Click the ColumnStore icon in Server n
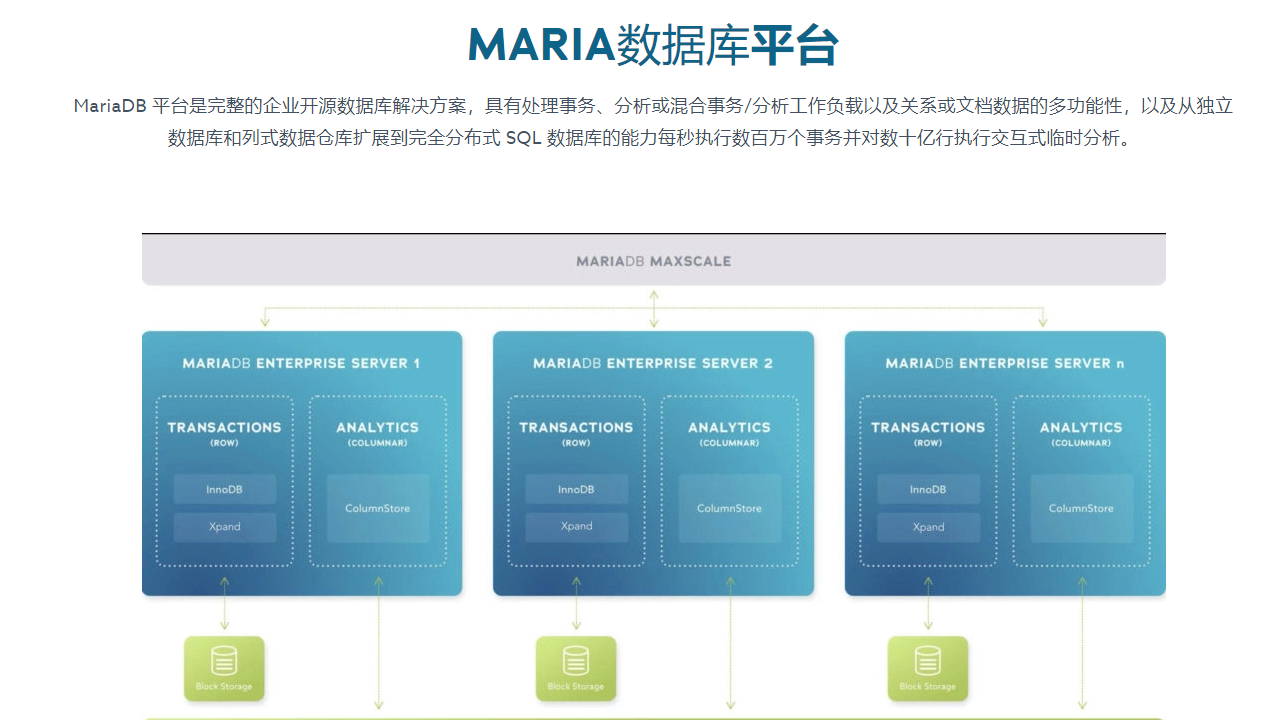This screenshot has width=1280, height=720. tap(1081, 508)
